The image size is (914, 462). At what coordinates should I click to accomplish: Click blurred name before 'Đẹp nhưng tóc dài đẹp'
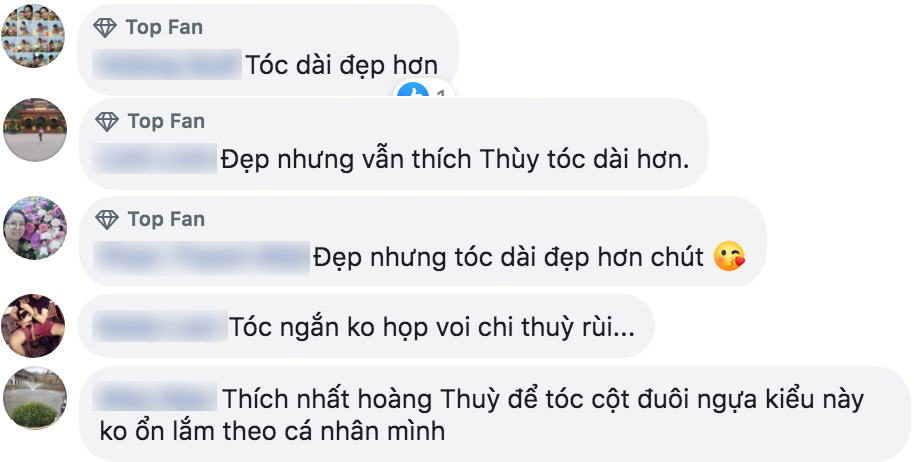pos(201,257)
